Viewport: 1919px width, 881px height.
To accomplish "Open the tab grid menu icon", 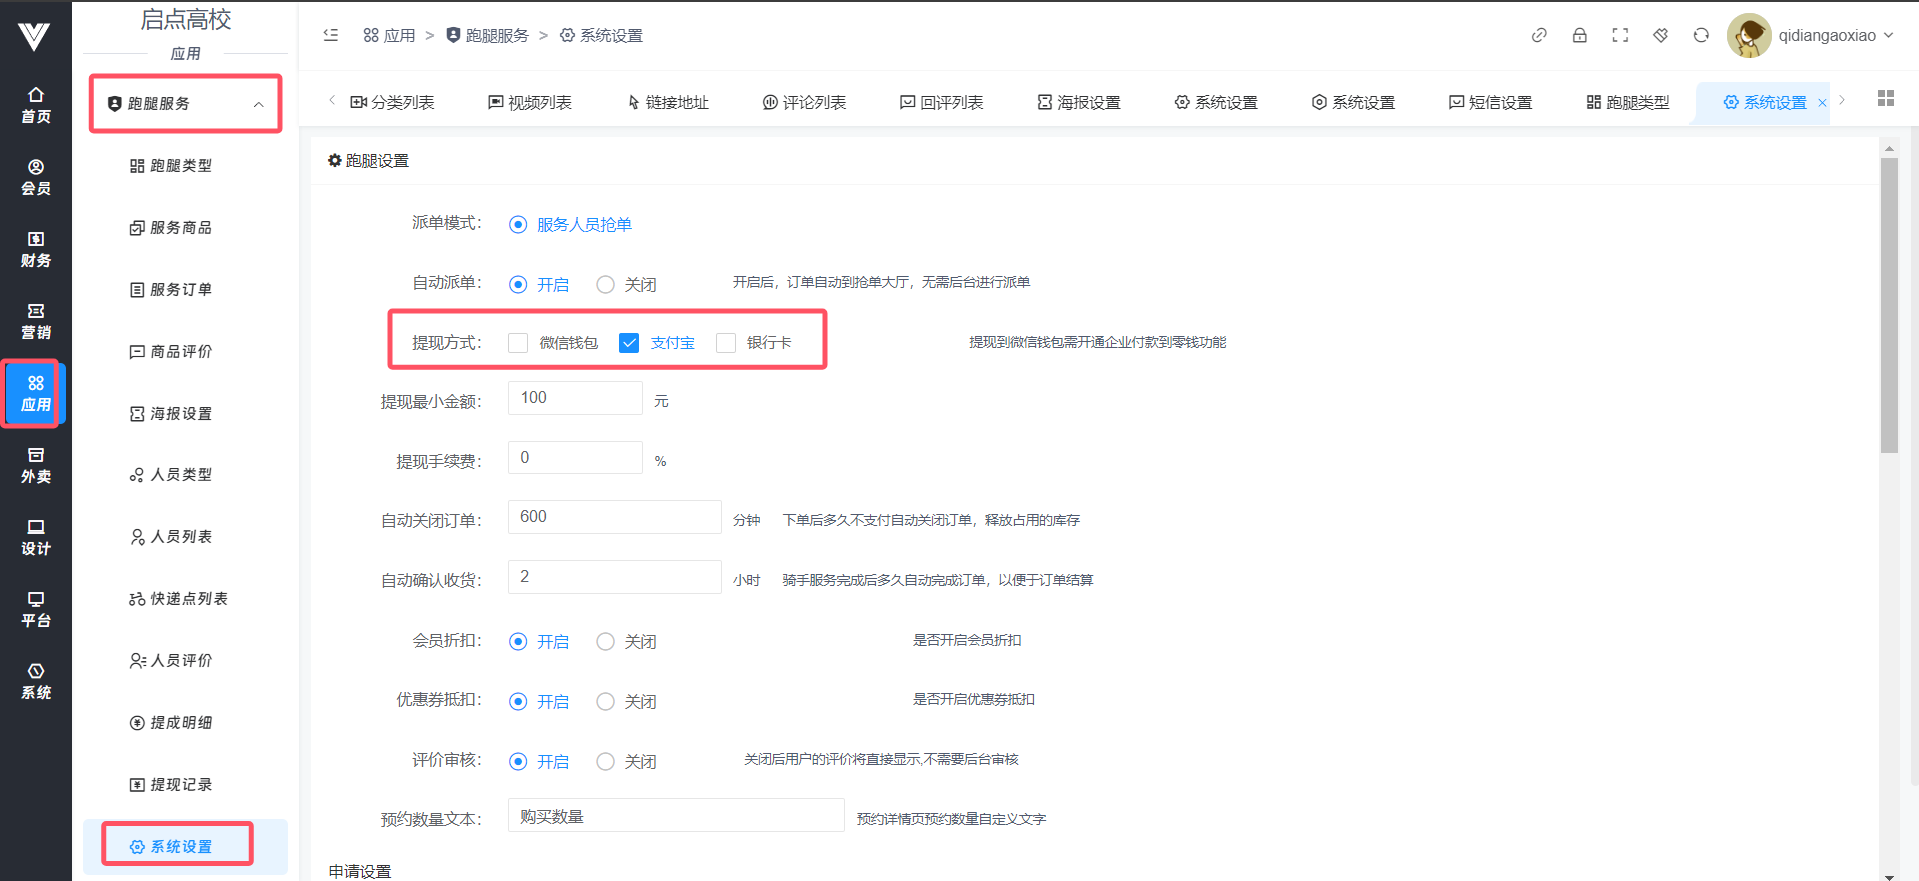I will click(x=1886, y=98).
